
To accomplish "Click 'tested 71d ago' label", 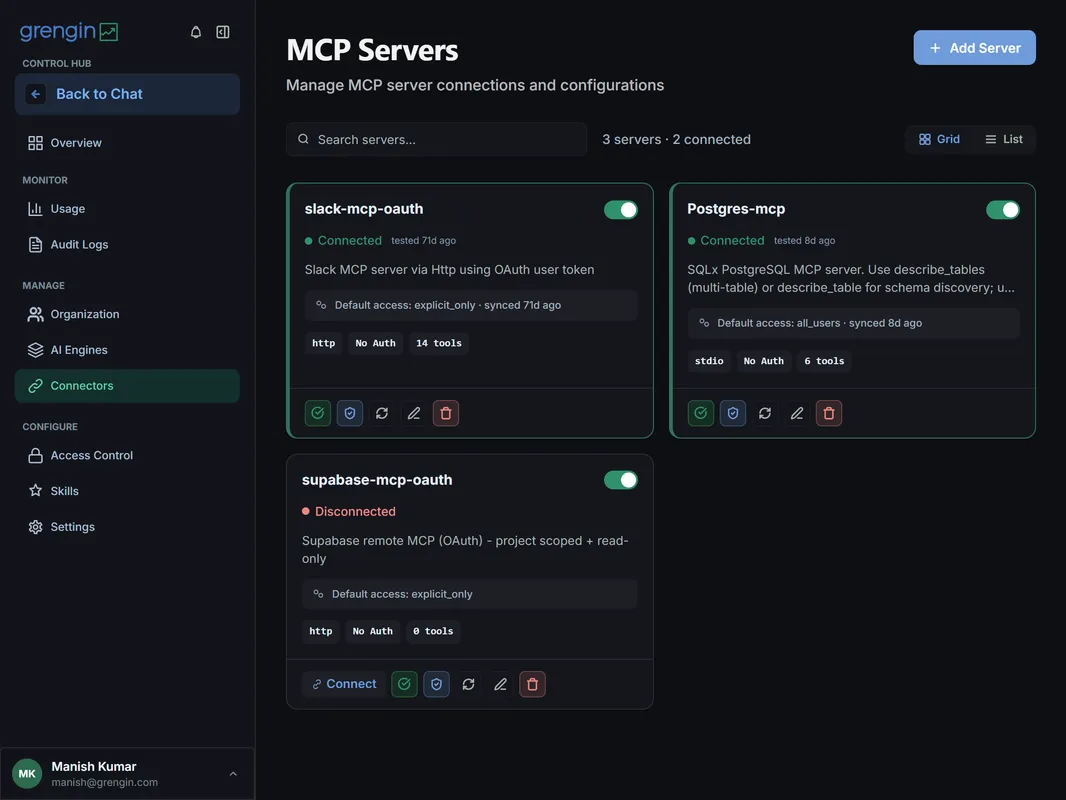I will [x=424, y=241].
